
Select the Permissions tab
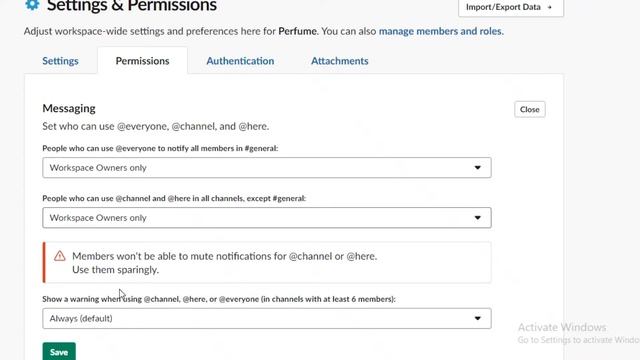click(x=142, y=61)
